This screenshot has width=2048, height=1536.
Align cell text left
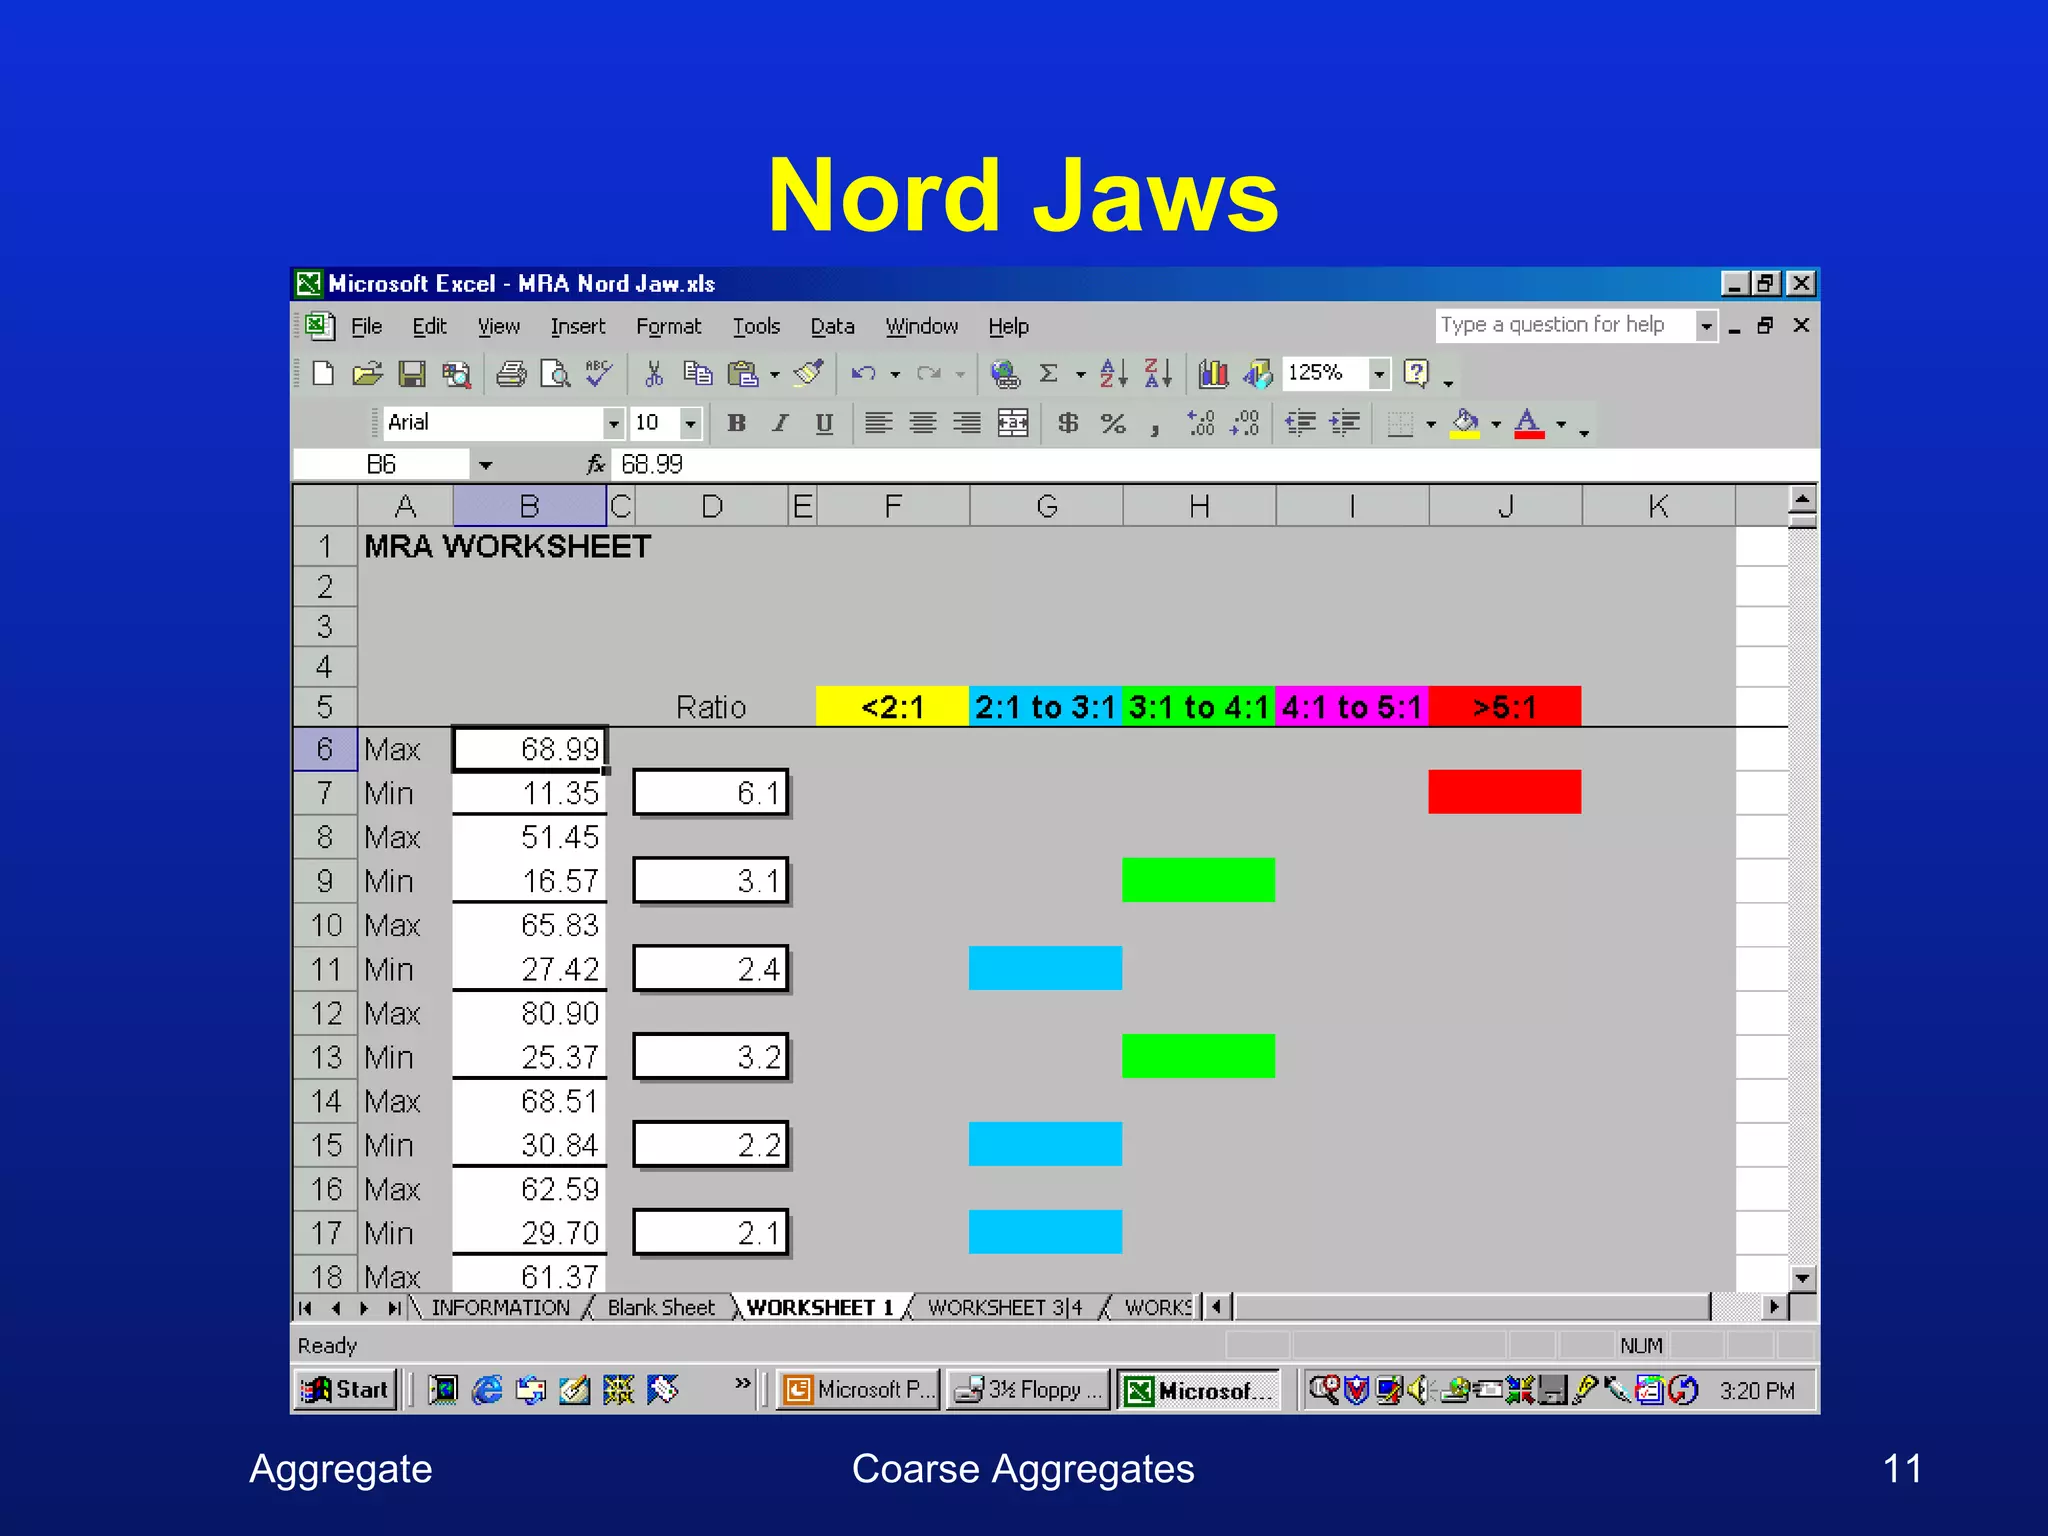point(878,424)
